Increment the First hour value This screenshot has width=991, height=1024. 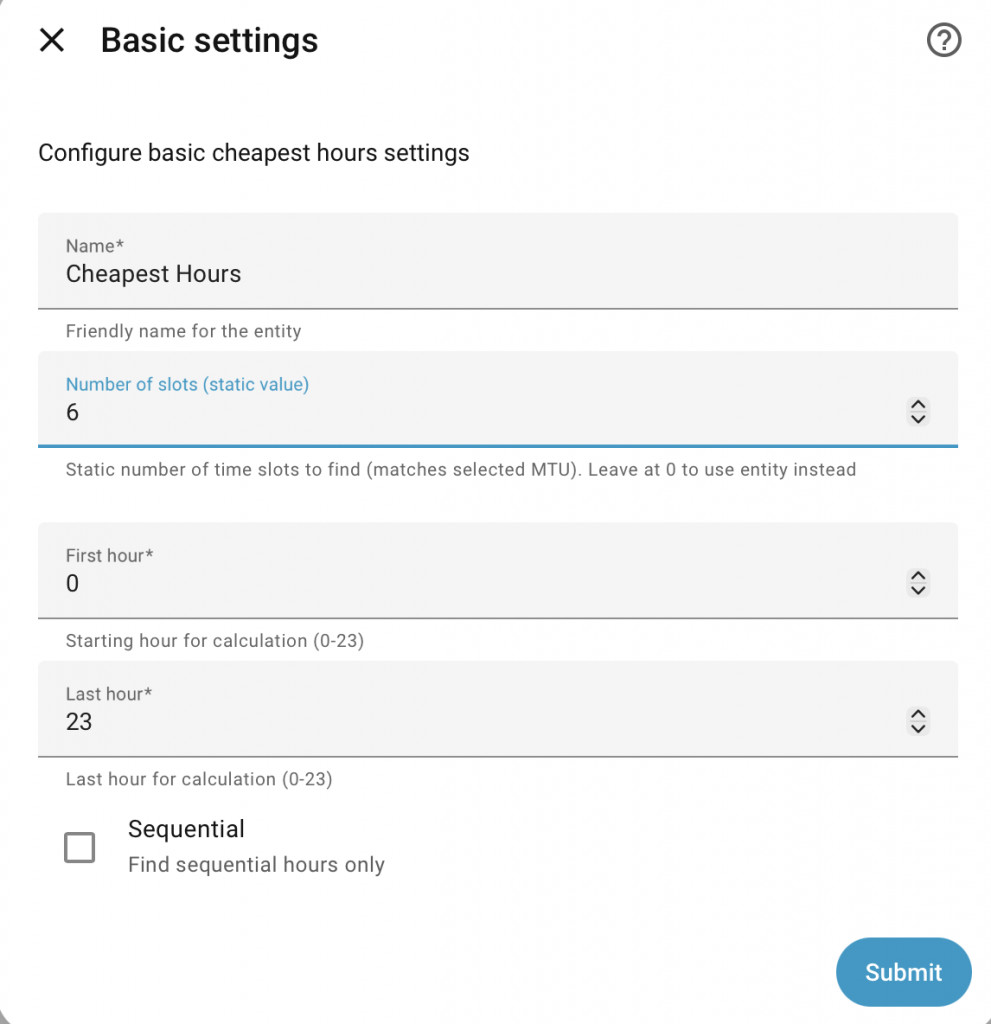[x=918, y=576]
